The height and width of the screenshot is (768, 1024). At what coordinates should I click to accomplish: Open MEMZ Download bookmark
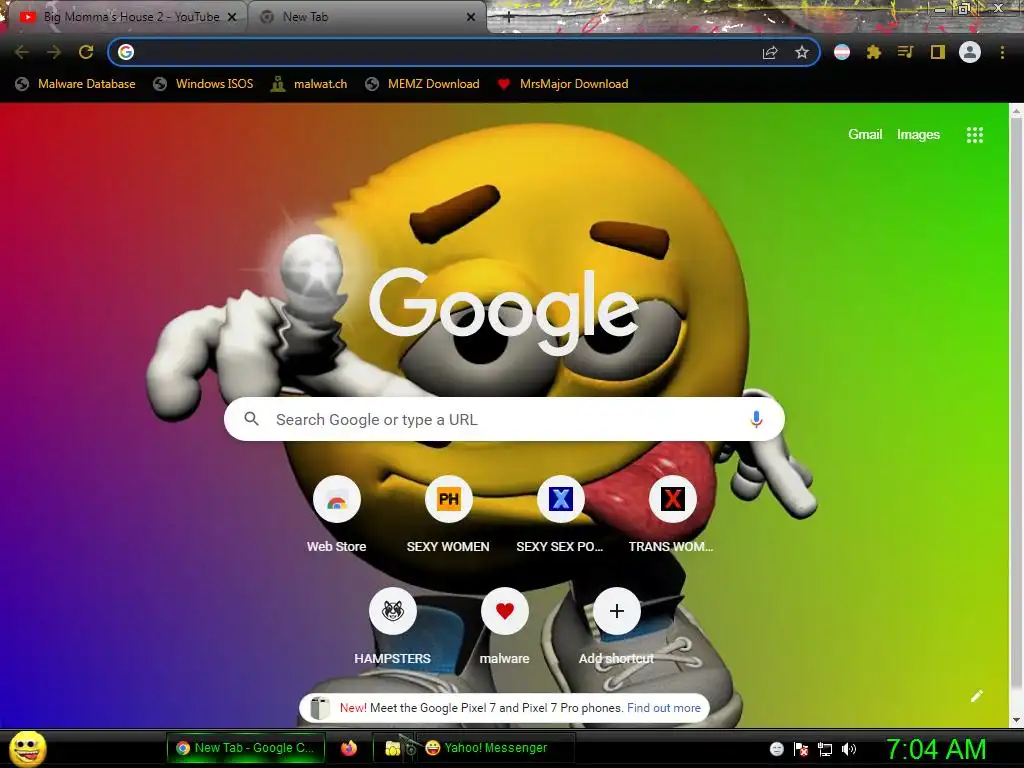(423, 84)
